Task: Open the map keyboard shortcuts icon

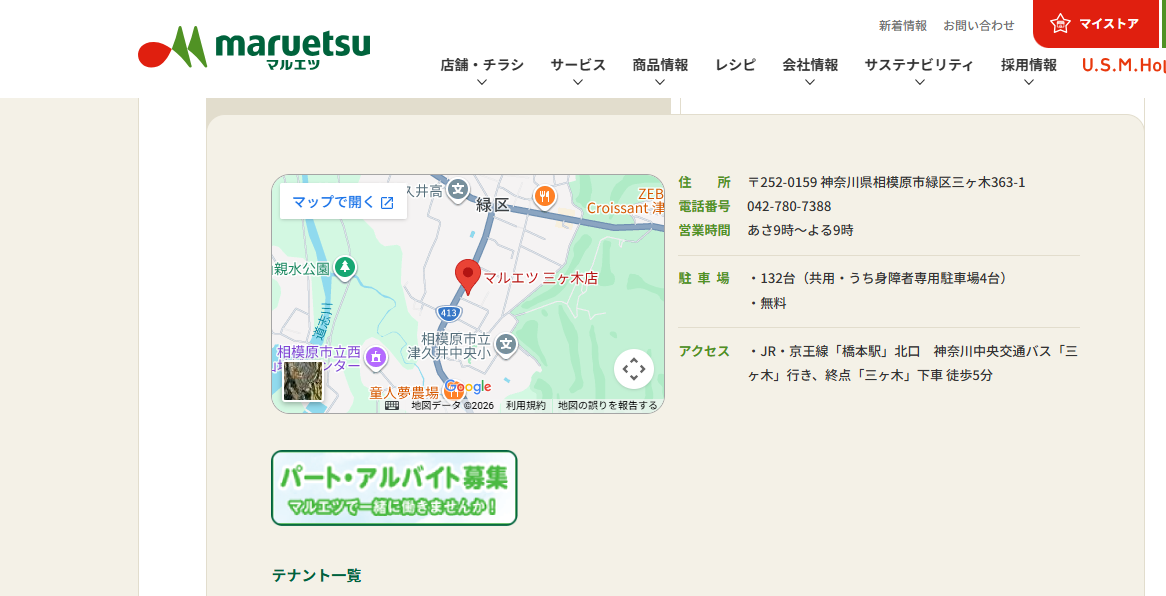Action: click(x=392, y=405)
